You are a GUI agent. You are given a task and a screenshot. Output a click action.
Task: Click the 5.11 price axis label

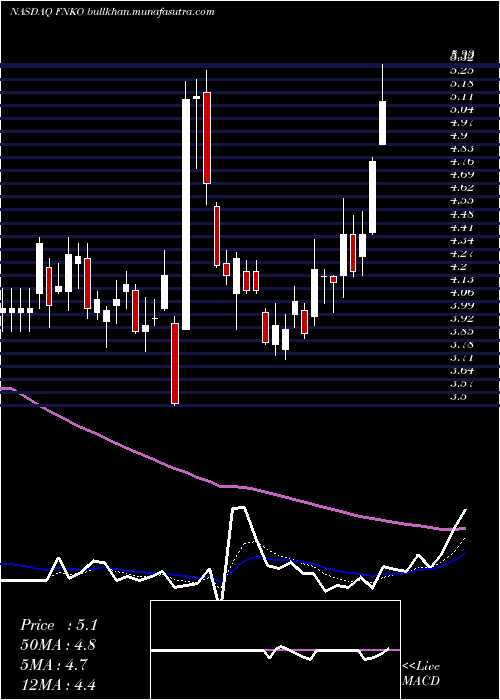tap(462, 96)
